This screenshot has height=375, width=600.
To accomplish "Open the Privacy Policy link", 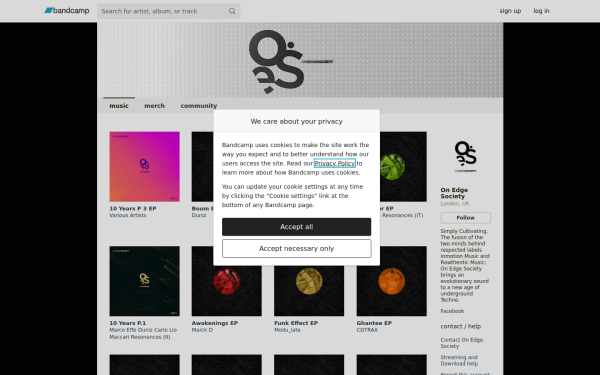I will click(x=334, y=163).
